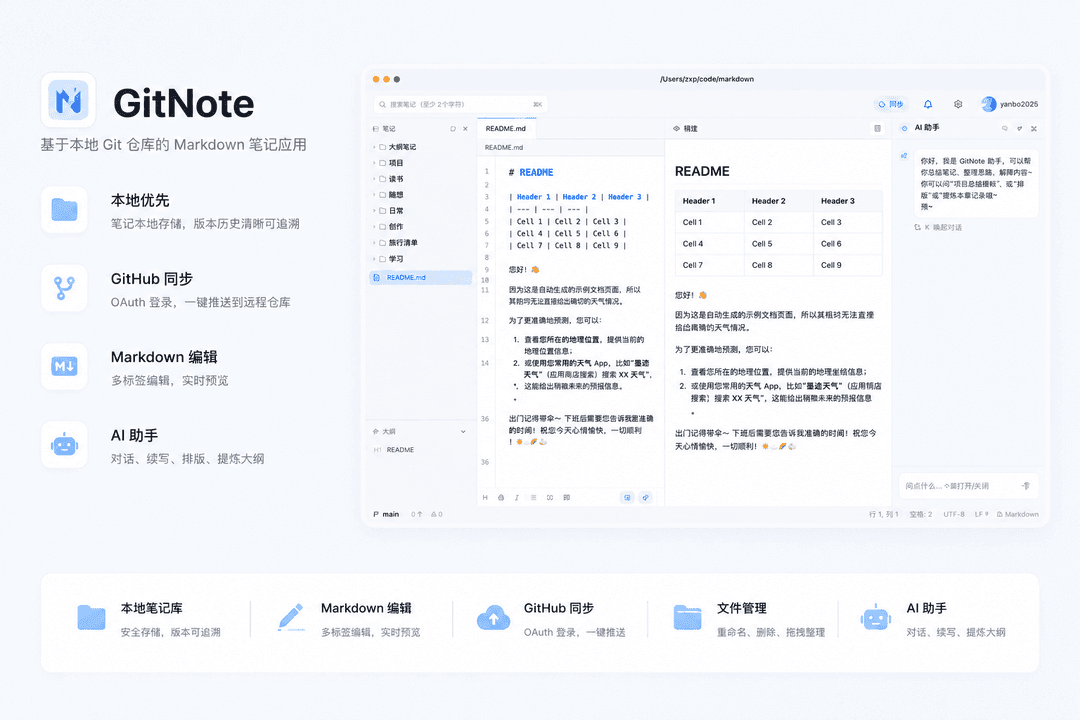
Task: Click the yanbo2025 user avatar
Action: click(x=988, y=104)
